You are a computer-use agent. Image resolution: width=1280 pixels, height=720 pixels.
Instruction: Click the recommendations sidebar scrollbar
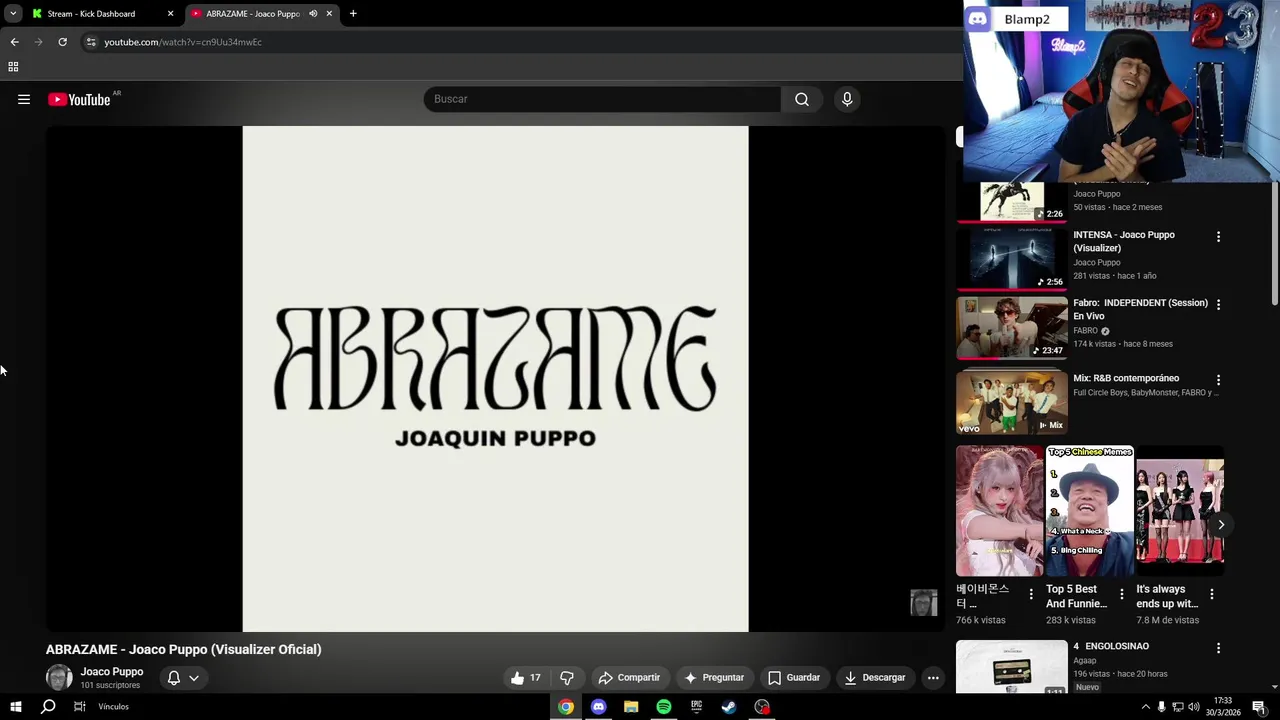pyautogui.click(x=1274, y=245)
